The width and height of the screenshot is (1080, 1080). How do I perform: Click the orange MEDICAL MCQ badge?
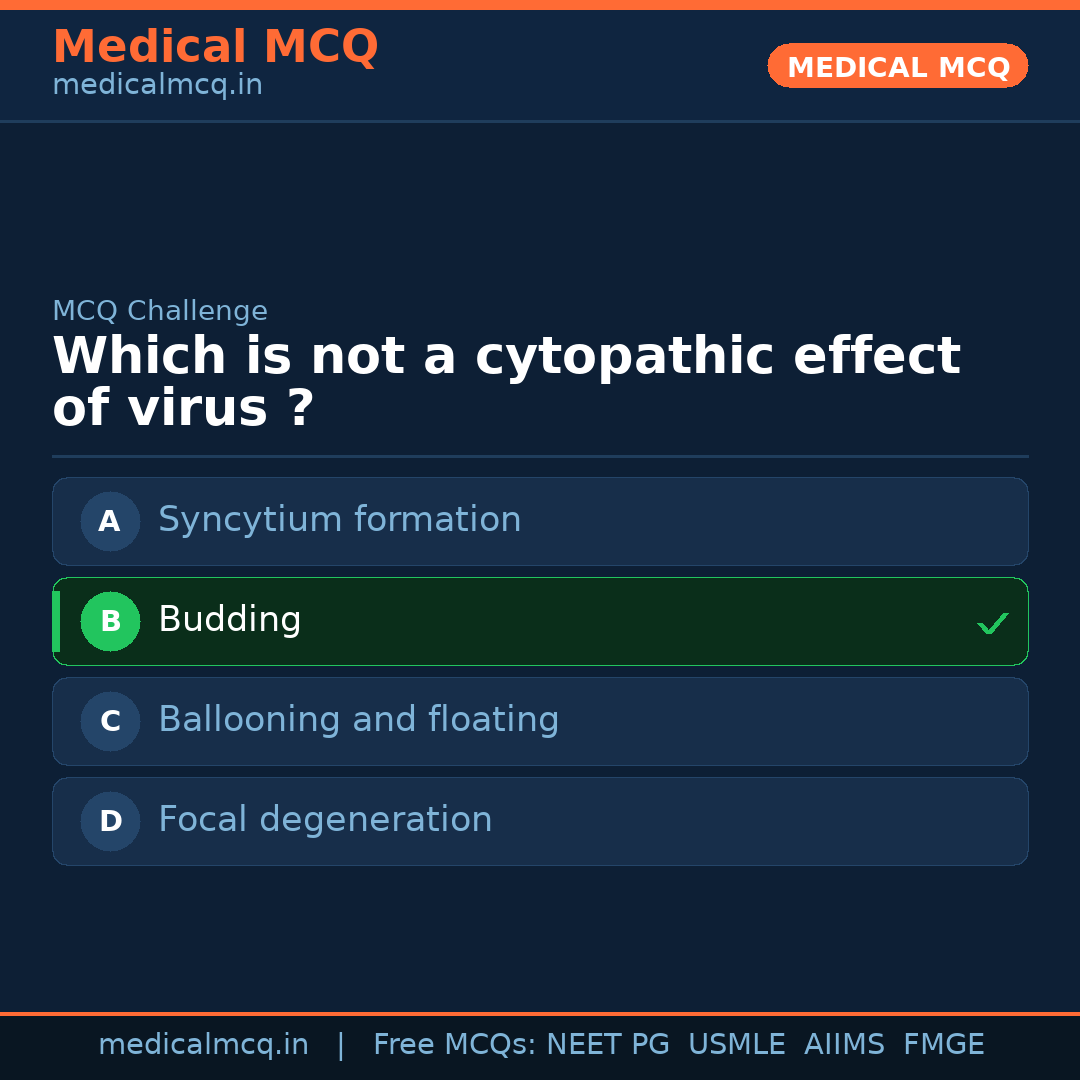pyautogui.click(x=897, y=66)
